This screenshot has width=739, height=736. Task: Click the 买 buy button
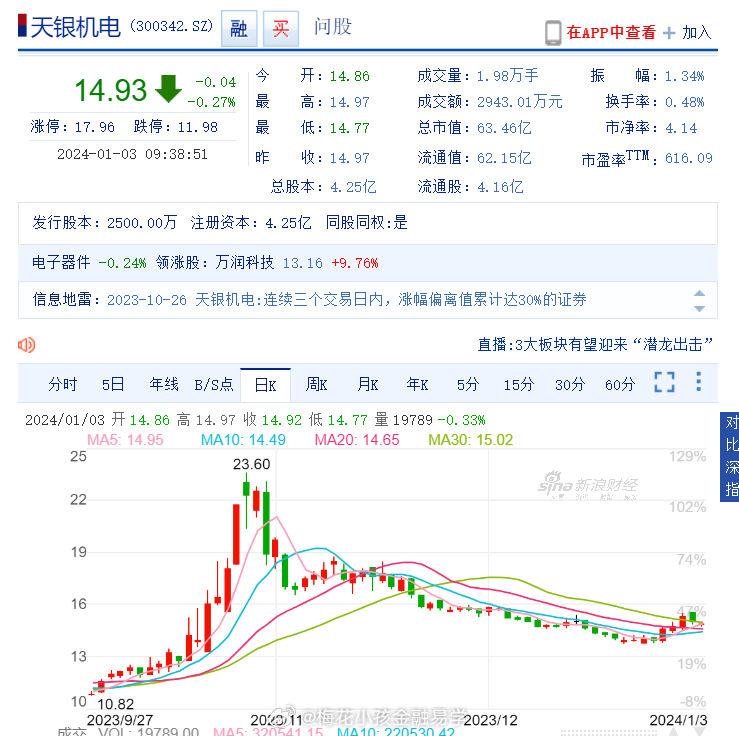pyautogui.click(x=280, y=29)
